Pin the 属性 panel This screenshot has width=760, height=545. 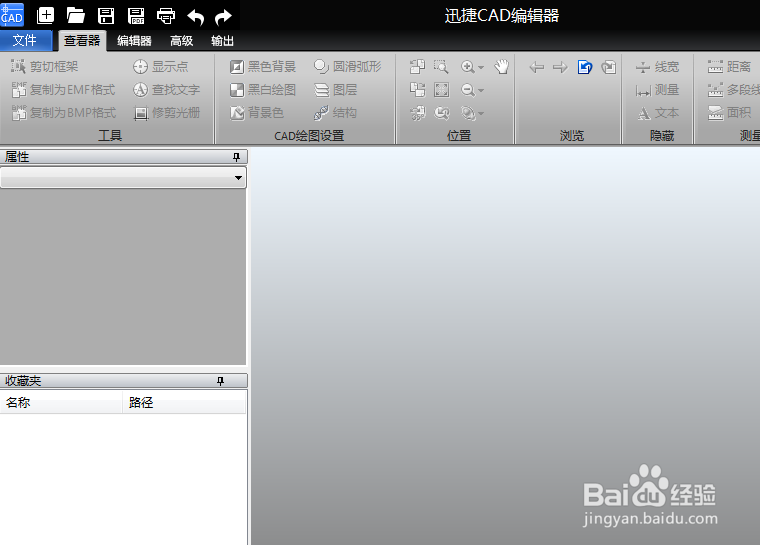pyautogui.click(x=237, y=157)
